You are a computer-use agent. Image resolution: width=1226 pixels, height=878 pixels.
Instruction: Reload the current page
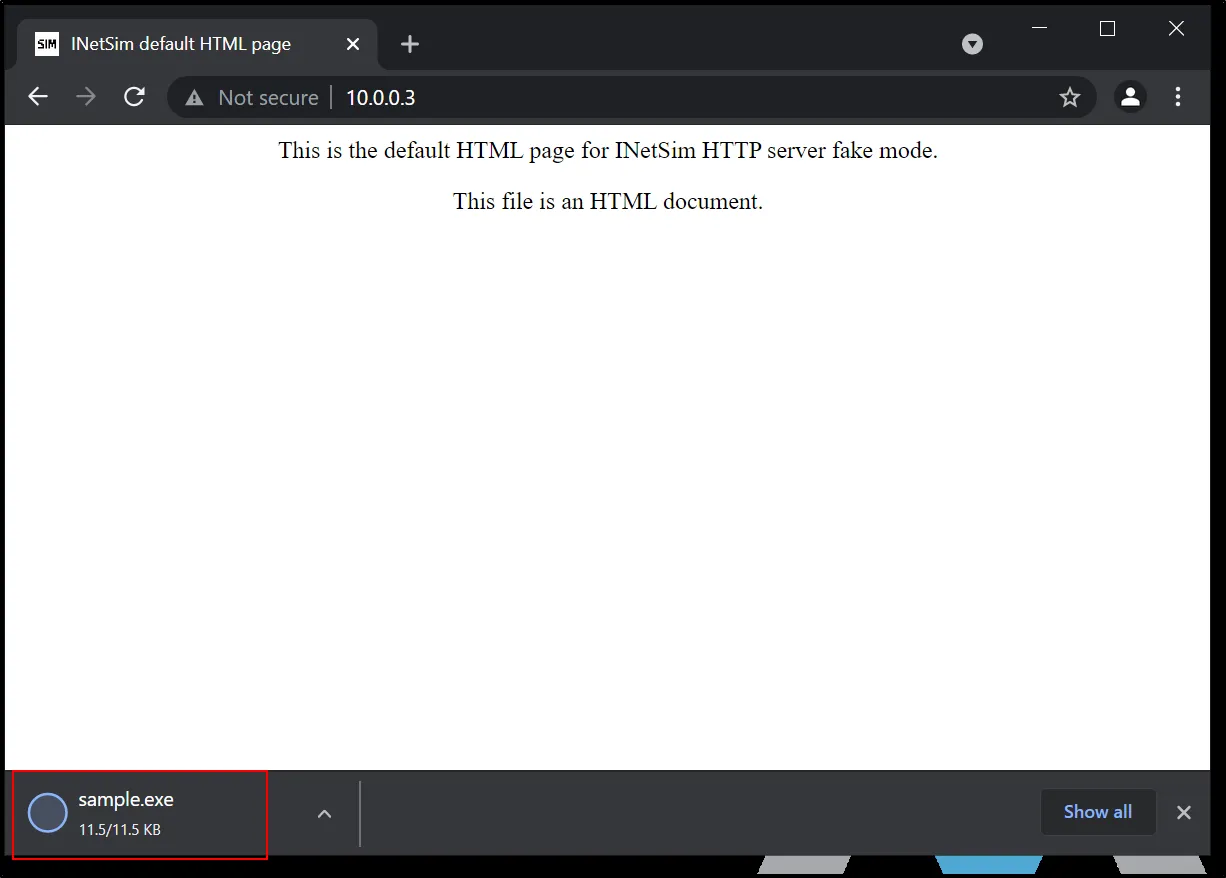[134, 97]
